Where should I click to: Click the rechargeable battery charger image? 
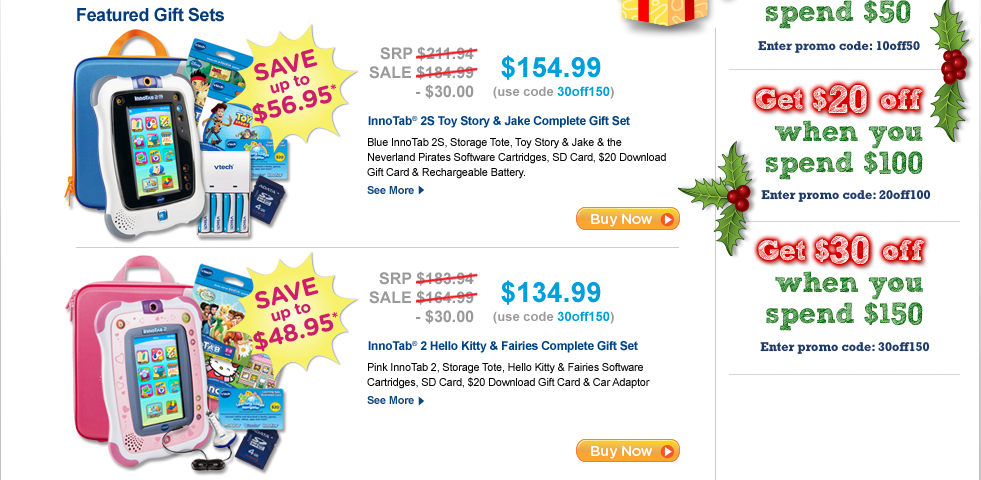point(225,195)
